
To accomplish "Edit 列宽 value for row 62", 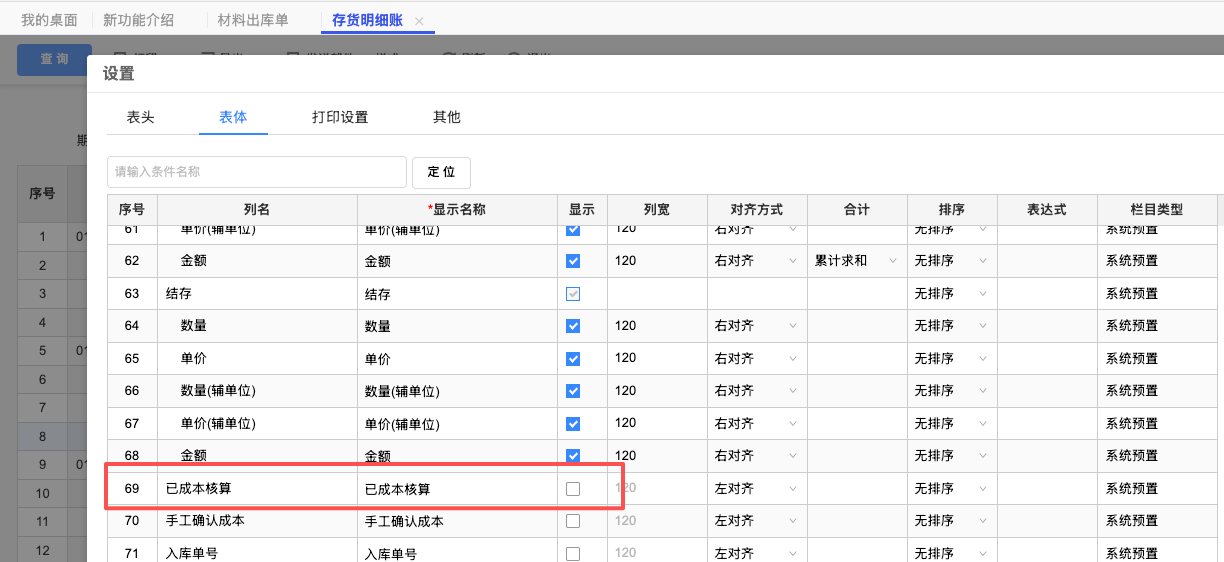I will click(657, 261).
